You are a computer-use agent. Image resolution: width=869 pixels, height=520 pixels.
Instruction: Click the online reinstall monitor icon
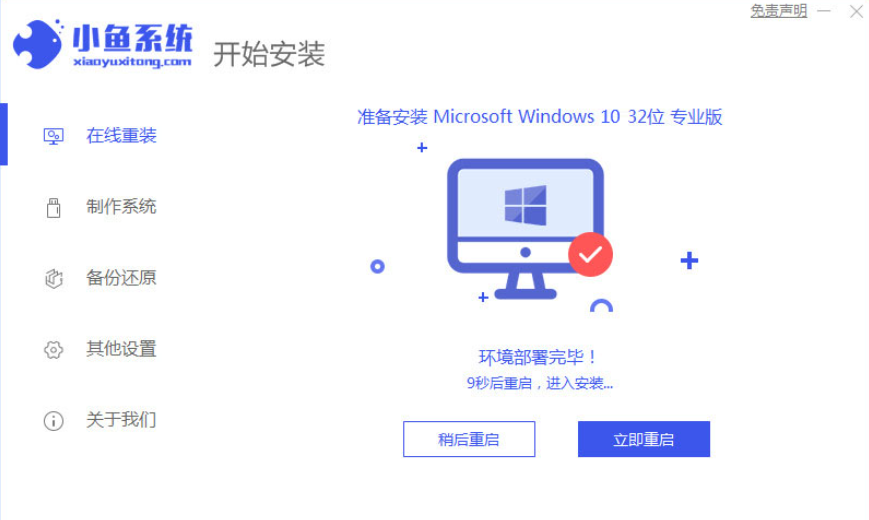[53, 136]
